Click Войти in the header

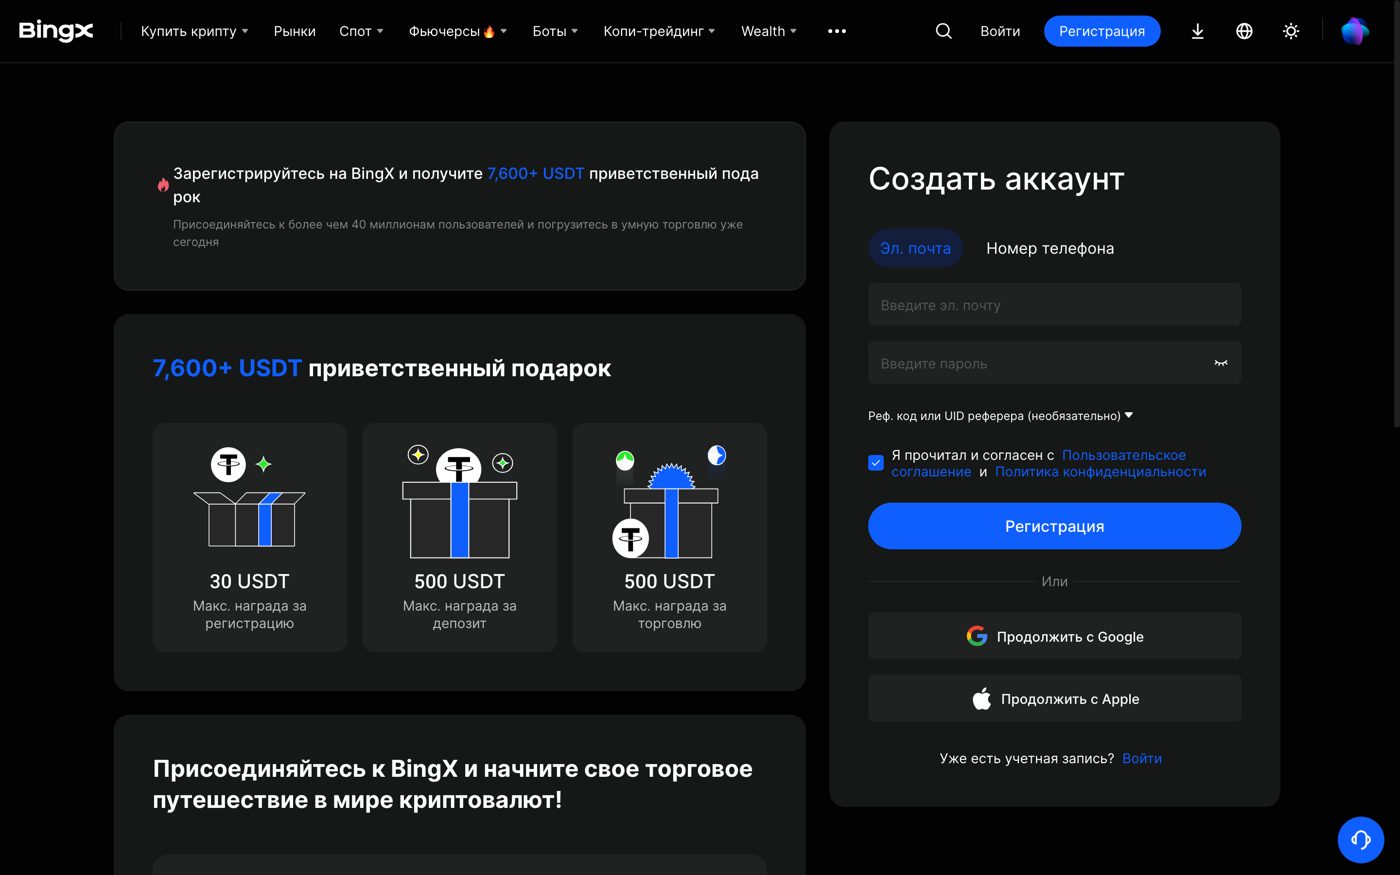(x=1000, y=31)
